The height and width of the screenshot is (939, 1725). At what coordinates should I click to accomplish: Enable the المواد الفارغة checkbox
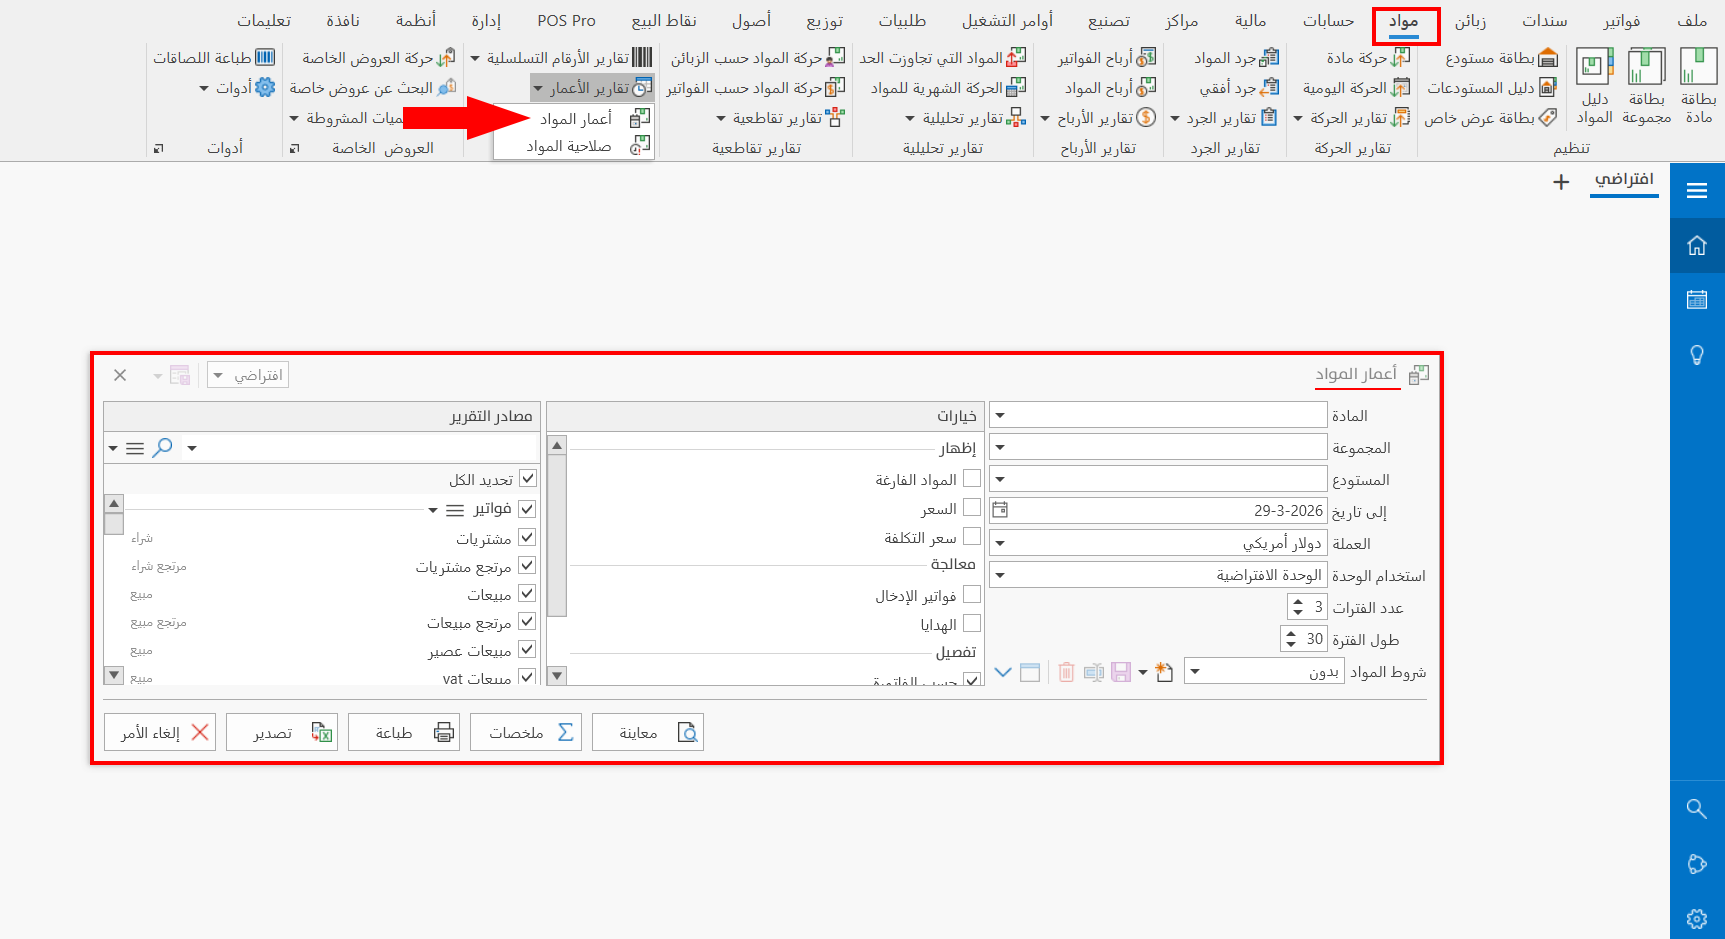click(x=972, y=478)
